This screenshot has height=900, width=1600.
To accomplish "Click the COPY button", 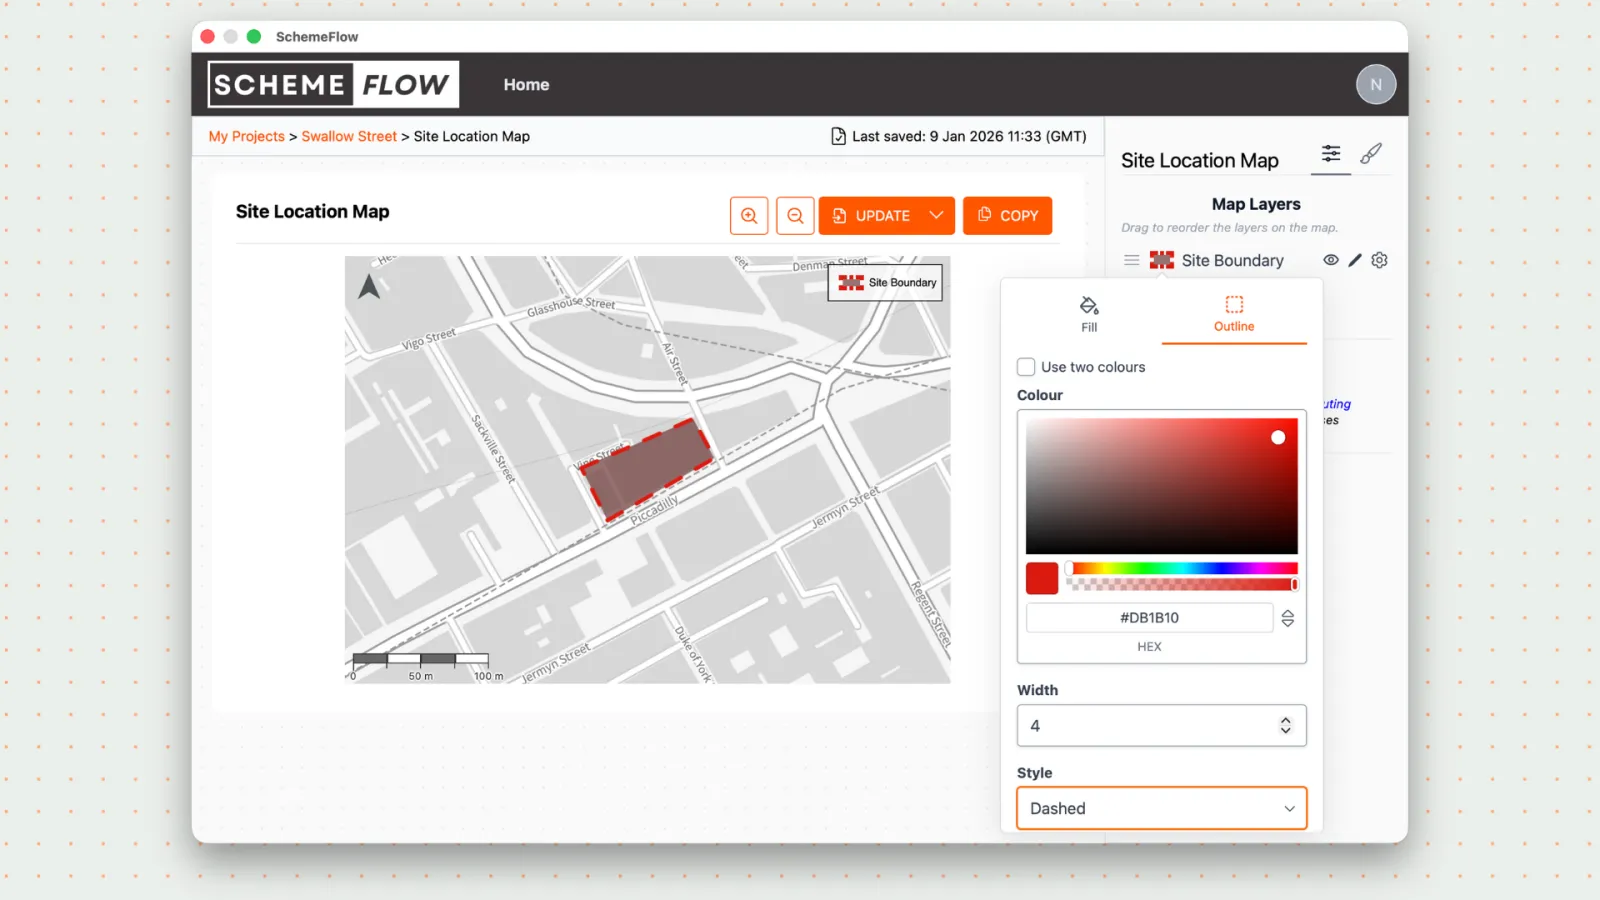I will pos(1008,215).
